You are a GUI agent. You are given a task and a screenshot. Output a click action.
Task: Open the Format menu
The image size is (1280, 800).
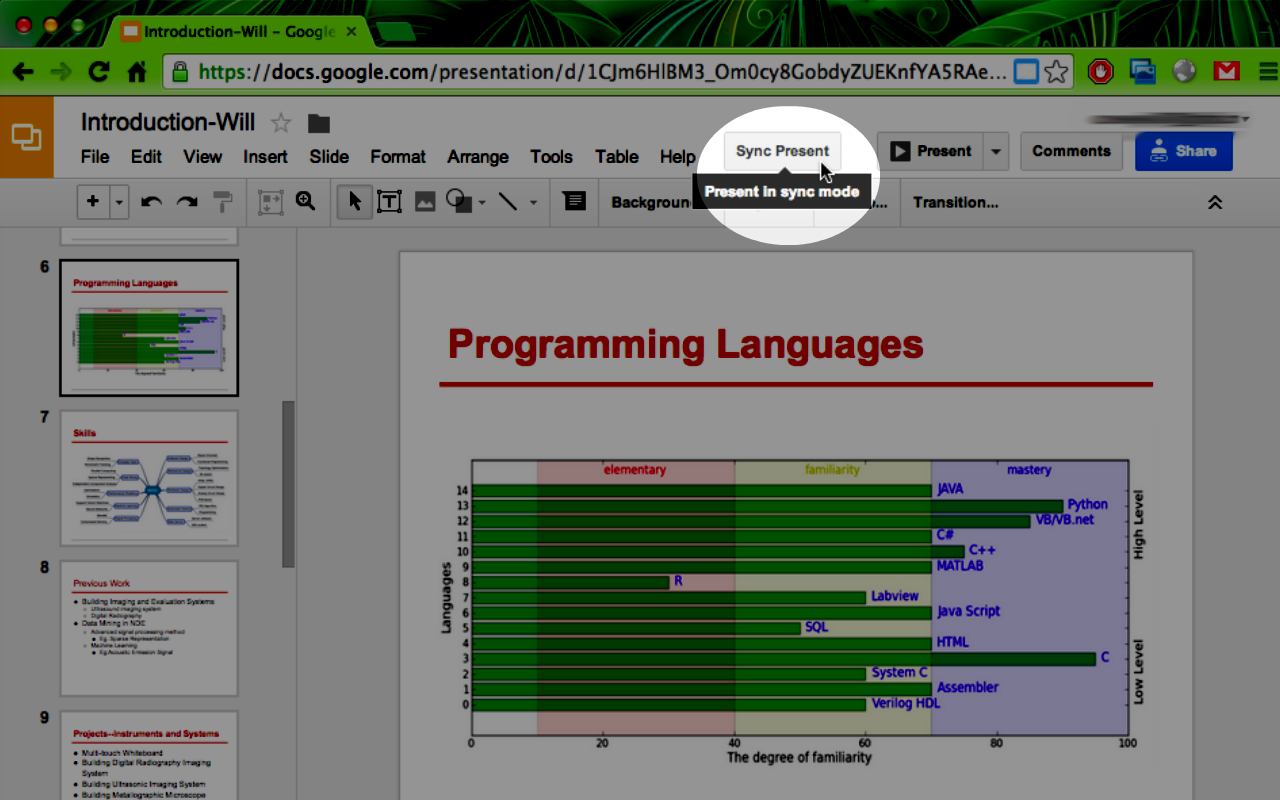(398, 157)
